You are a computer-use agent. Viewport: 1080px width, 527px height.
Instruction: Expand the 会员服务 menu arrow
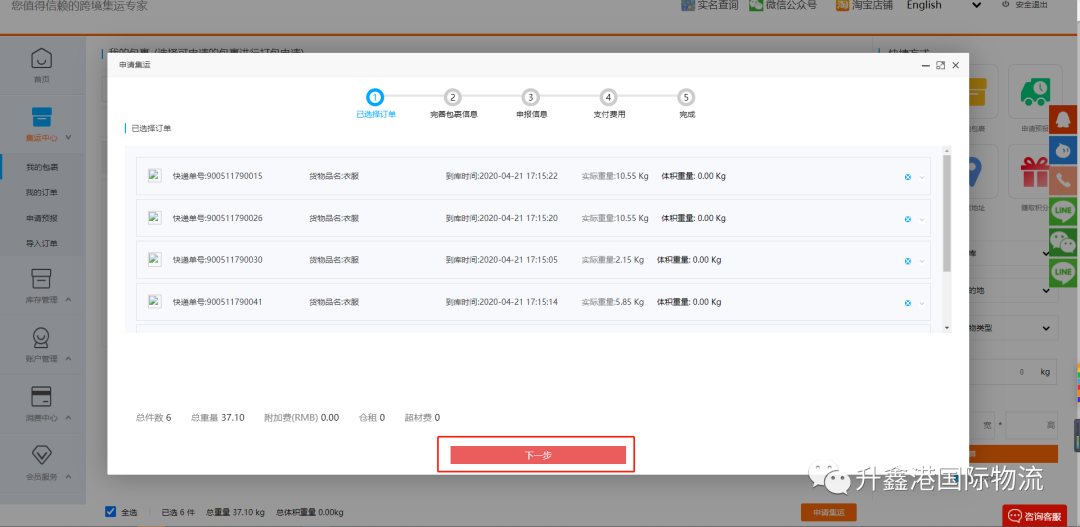click(x=68, y=477)
